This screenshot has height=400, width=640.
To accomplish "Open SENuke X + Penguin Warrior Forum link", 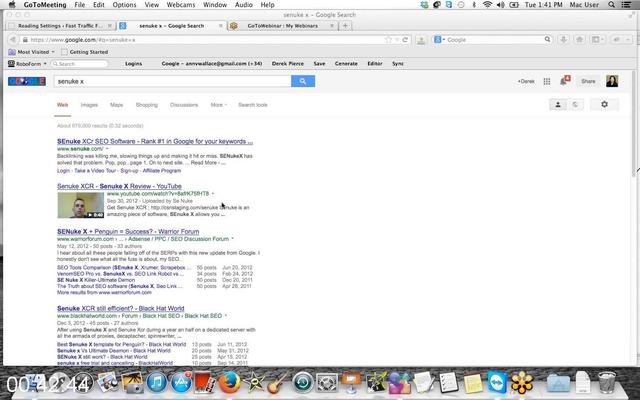I will click(128, 231).
